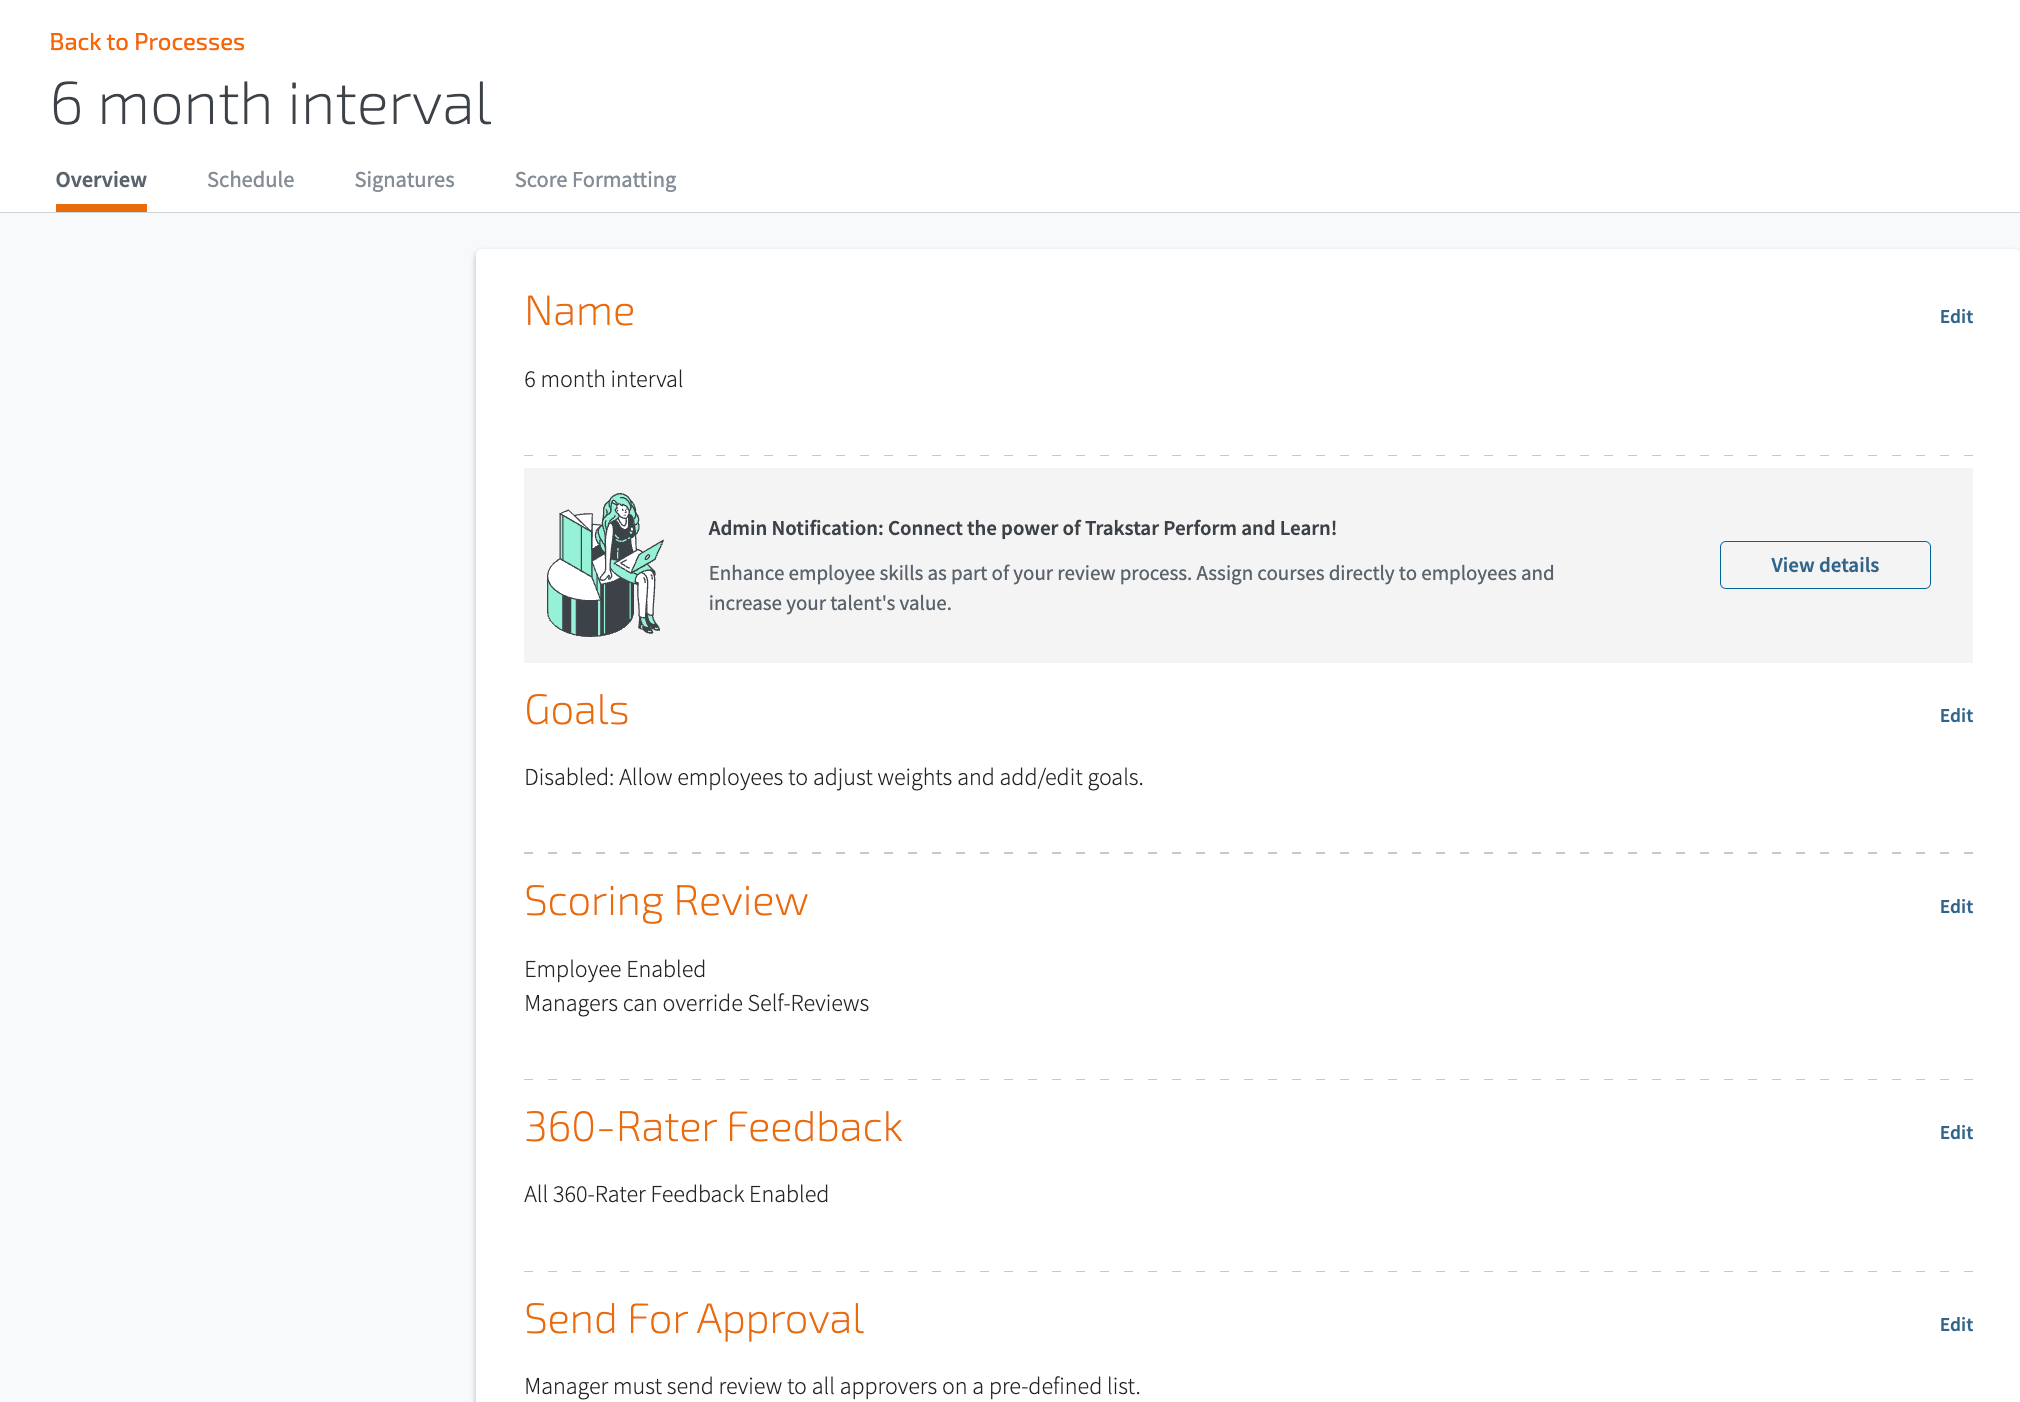Click the View details button
The image size is (2020, 1402).
(x=1825, y=565)
